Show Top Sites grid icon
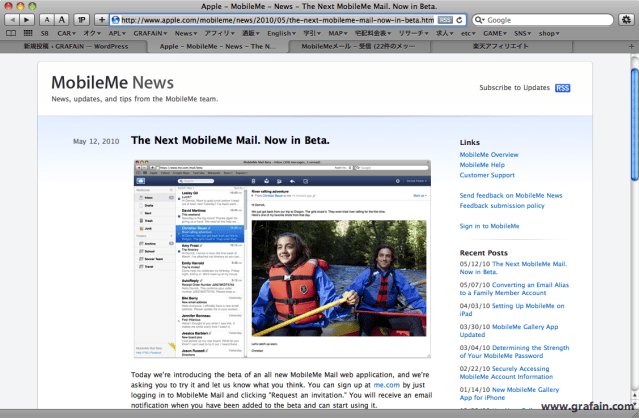 (x=28, y=33)
